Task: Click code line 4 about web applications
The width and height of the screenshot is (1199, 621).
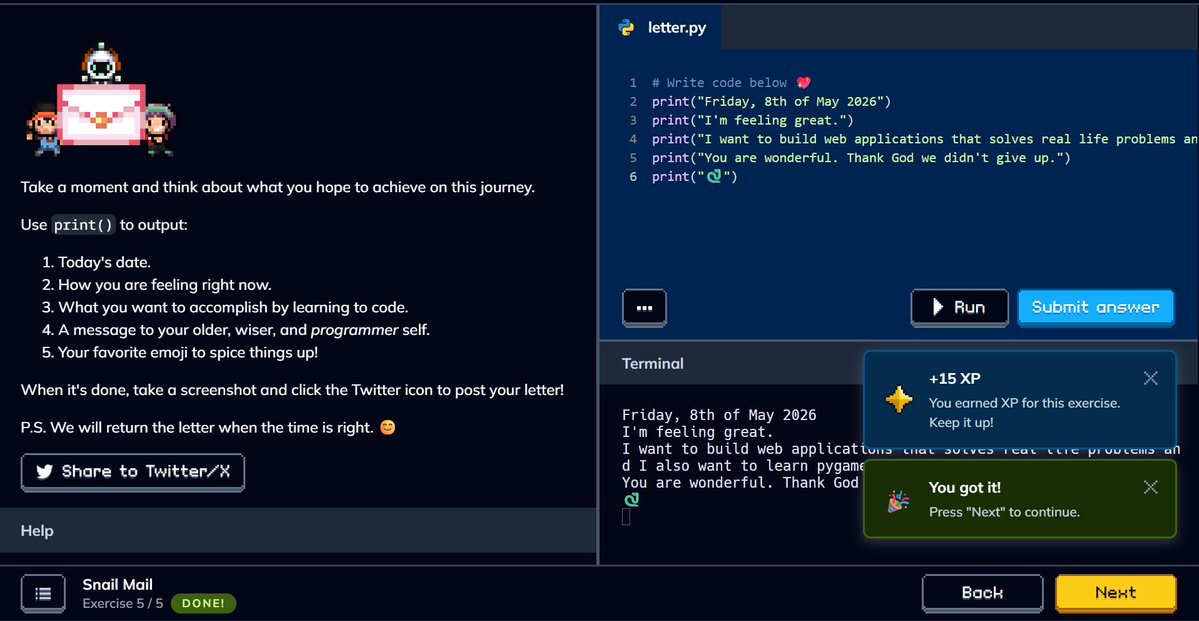Action: pyautogui.click(x=925, y=139)
